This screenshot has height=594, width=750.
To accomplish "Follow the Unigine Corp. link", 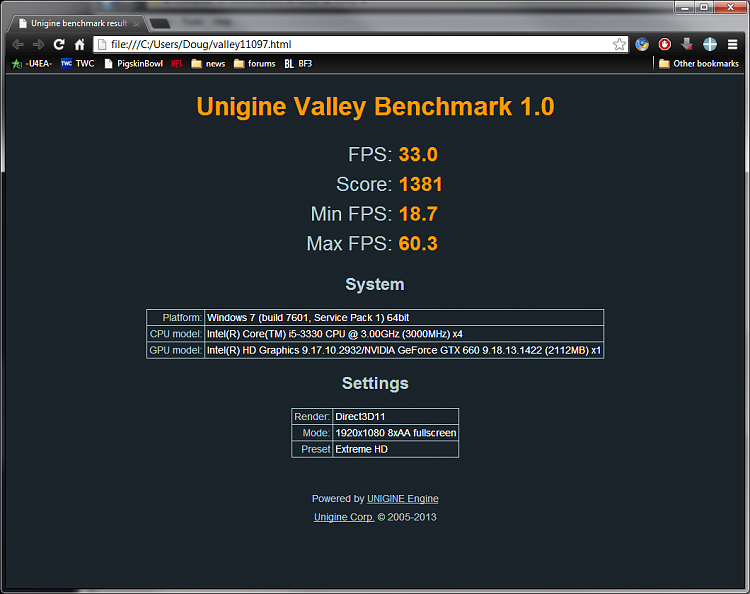I will 344,517.
